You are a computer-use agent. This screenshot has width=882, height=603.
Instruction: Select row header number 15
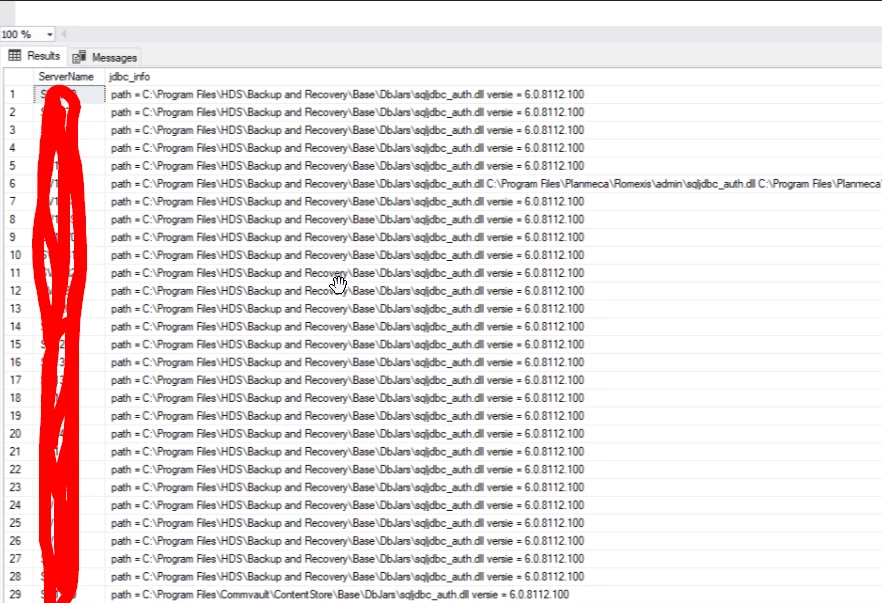(19, 344)
